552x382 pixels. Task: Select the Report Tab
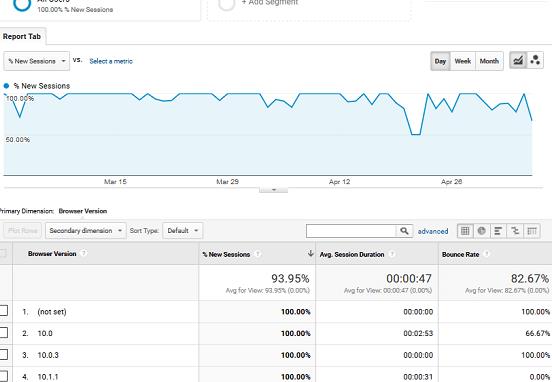click(22, 36)
